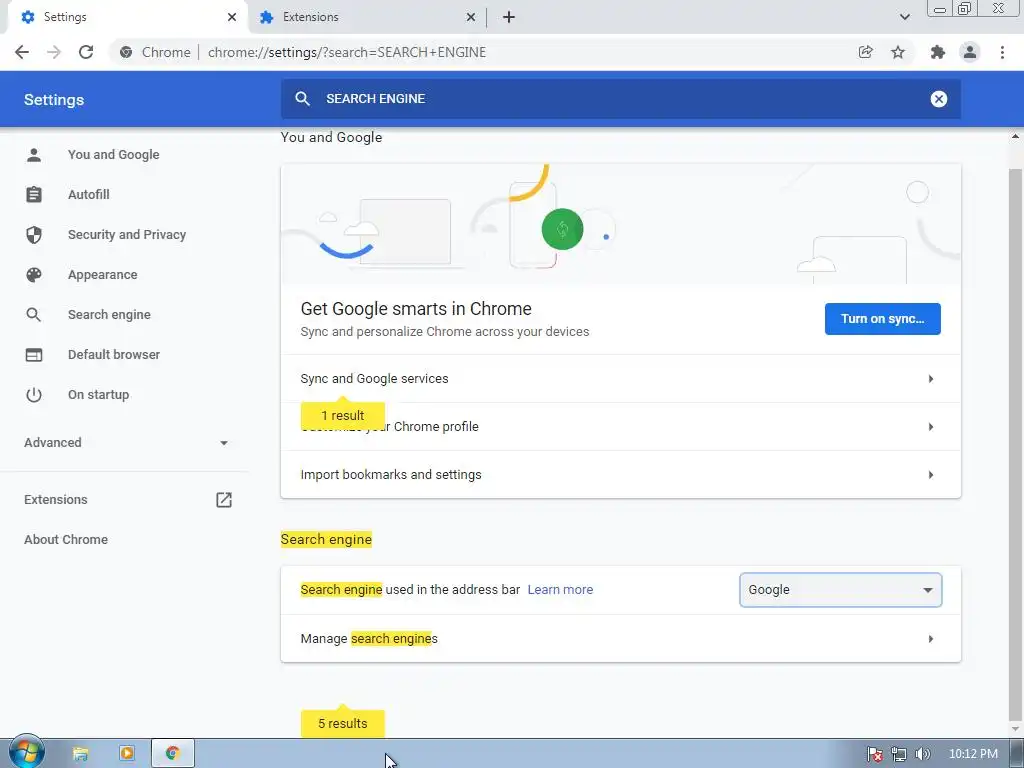Click the volume speaker tray icon
1024x768 pixels.
[923, 754]
